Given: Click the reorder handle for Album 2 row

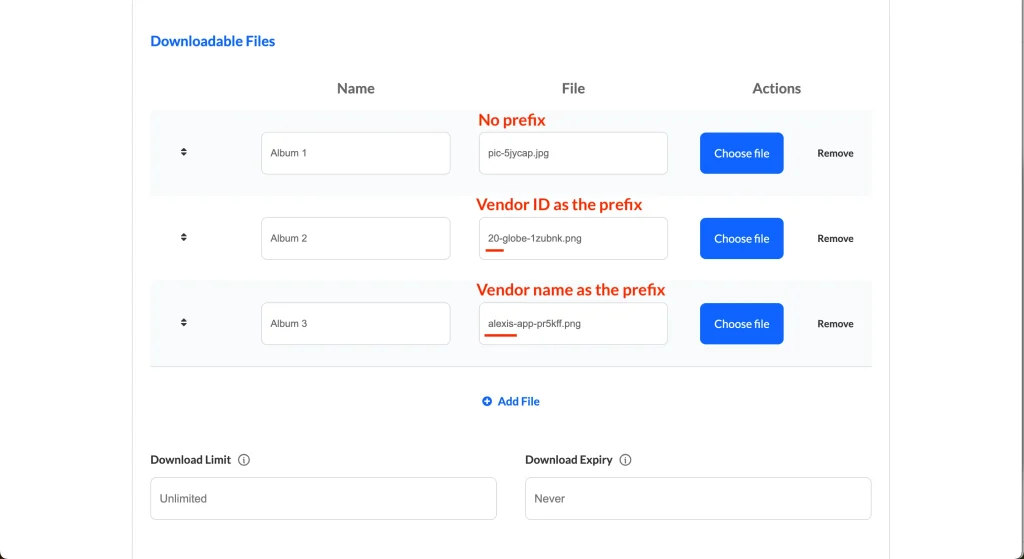Looking at the screenshot, I should point(184,237).
